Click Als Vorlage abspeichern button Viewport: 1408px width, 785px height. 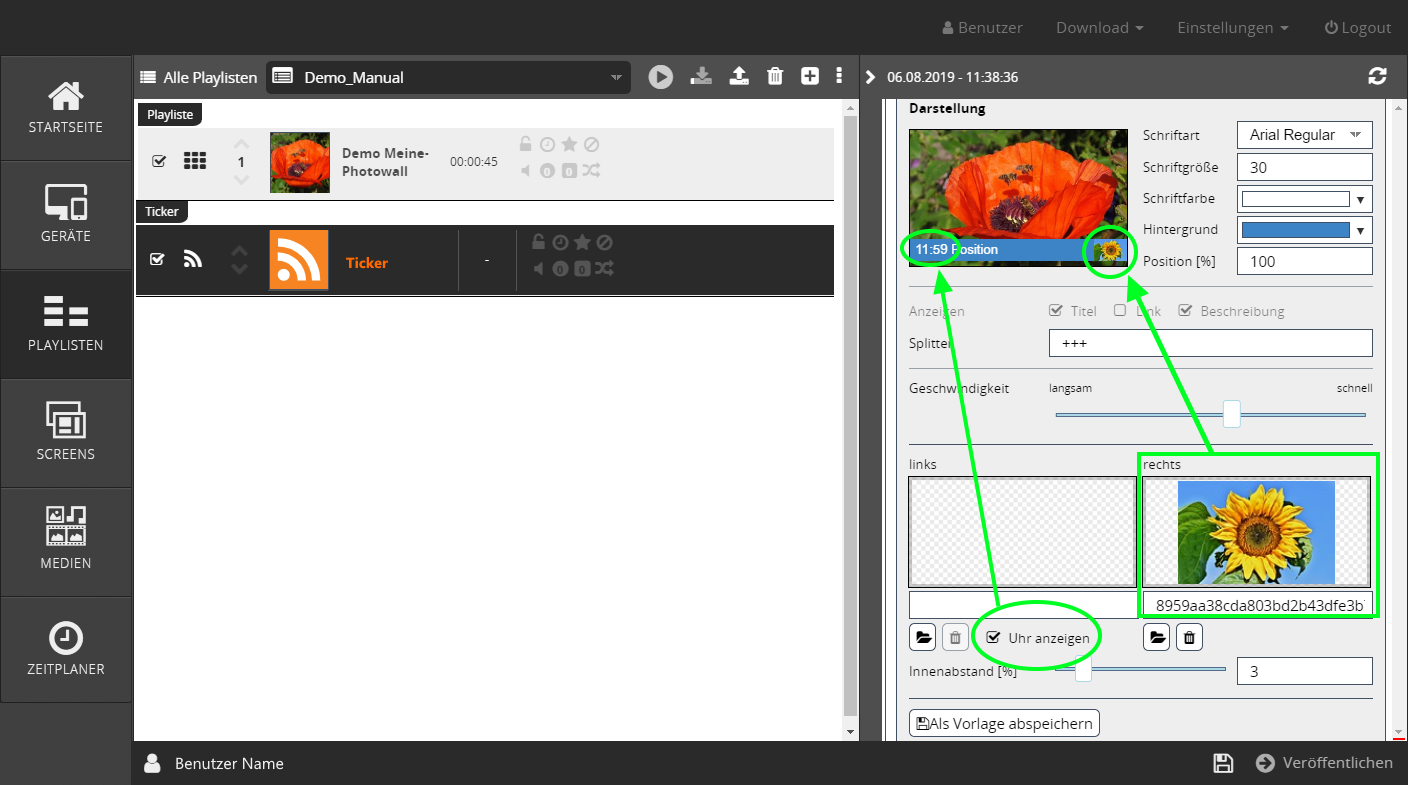tap(1004, 723)
